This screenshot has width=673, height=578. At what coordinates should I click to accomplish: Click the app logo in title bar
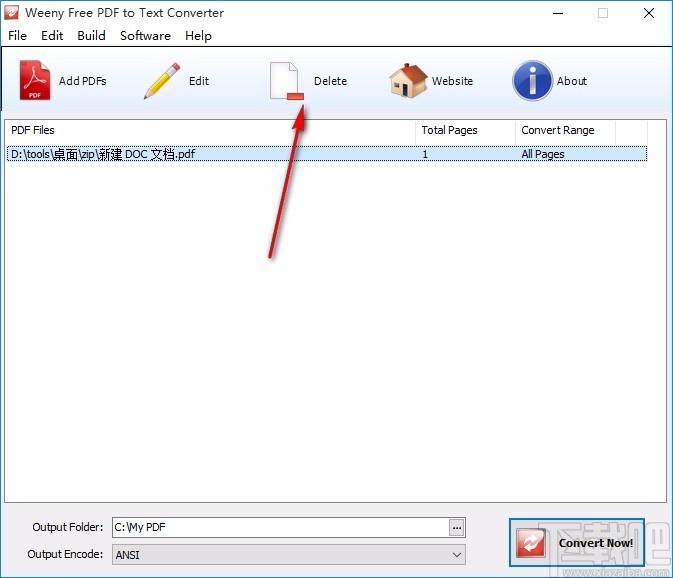pos(11,12)
